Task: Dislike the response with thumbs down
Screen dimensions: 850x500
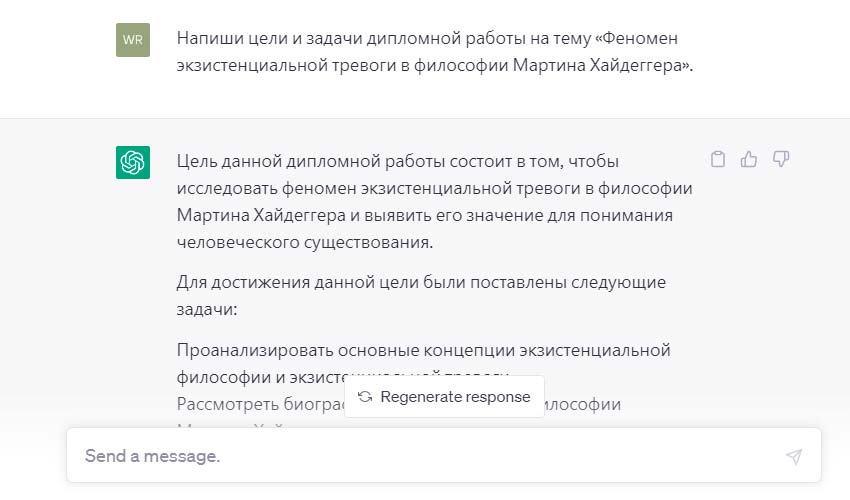Action: pos(781,159)
